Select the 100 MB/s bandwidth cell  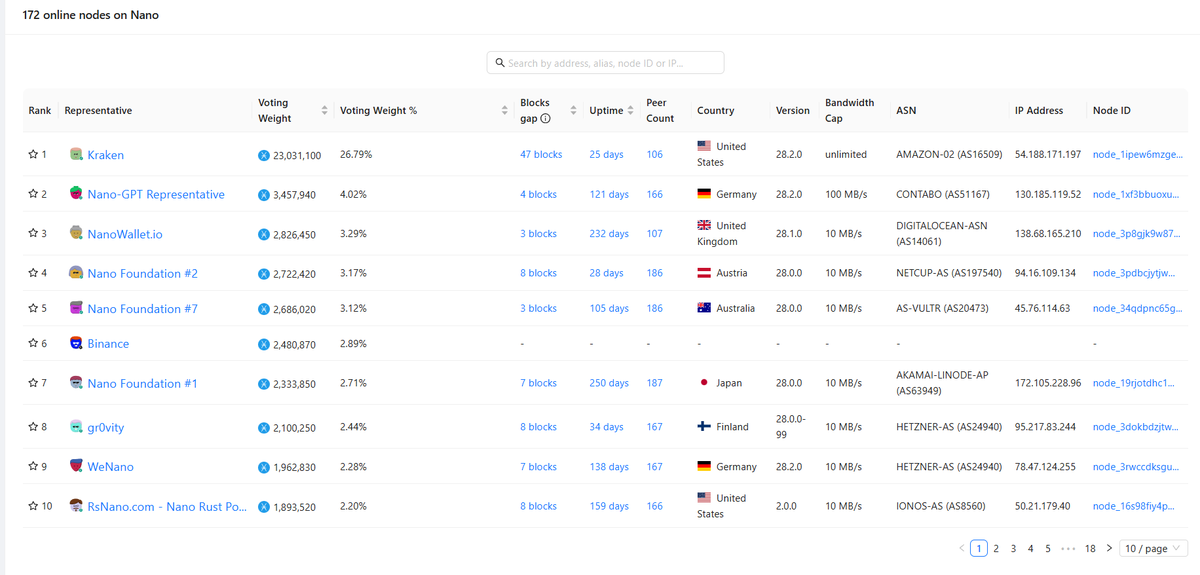tap(844, 194)
